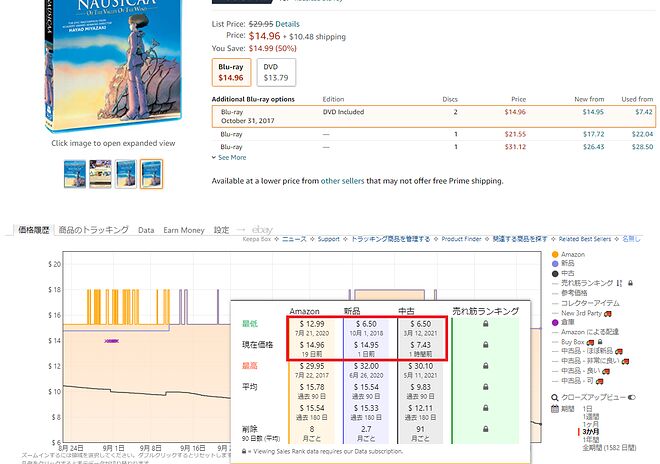The image size is (660, 464).
Task: Select the 全期間 (1582 日間) period option
Action: pyautogui.click(x=609, y=448)
